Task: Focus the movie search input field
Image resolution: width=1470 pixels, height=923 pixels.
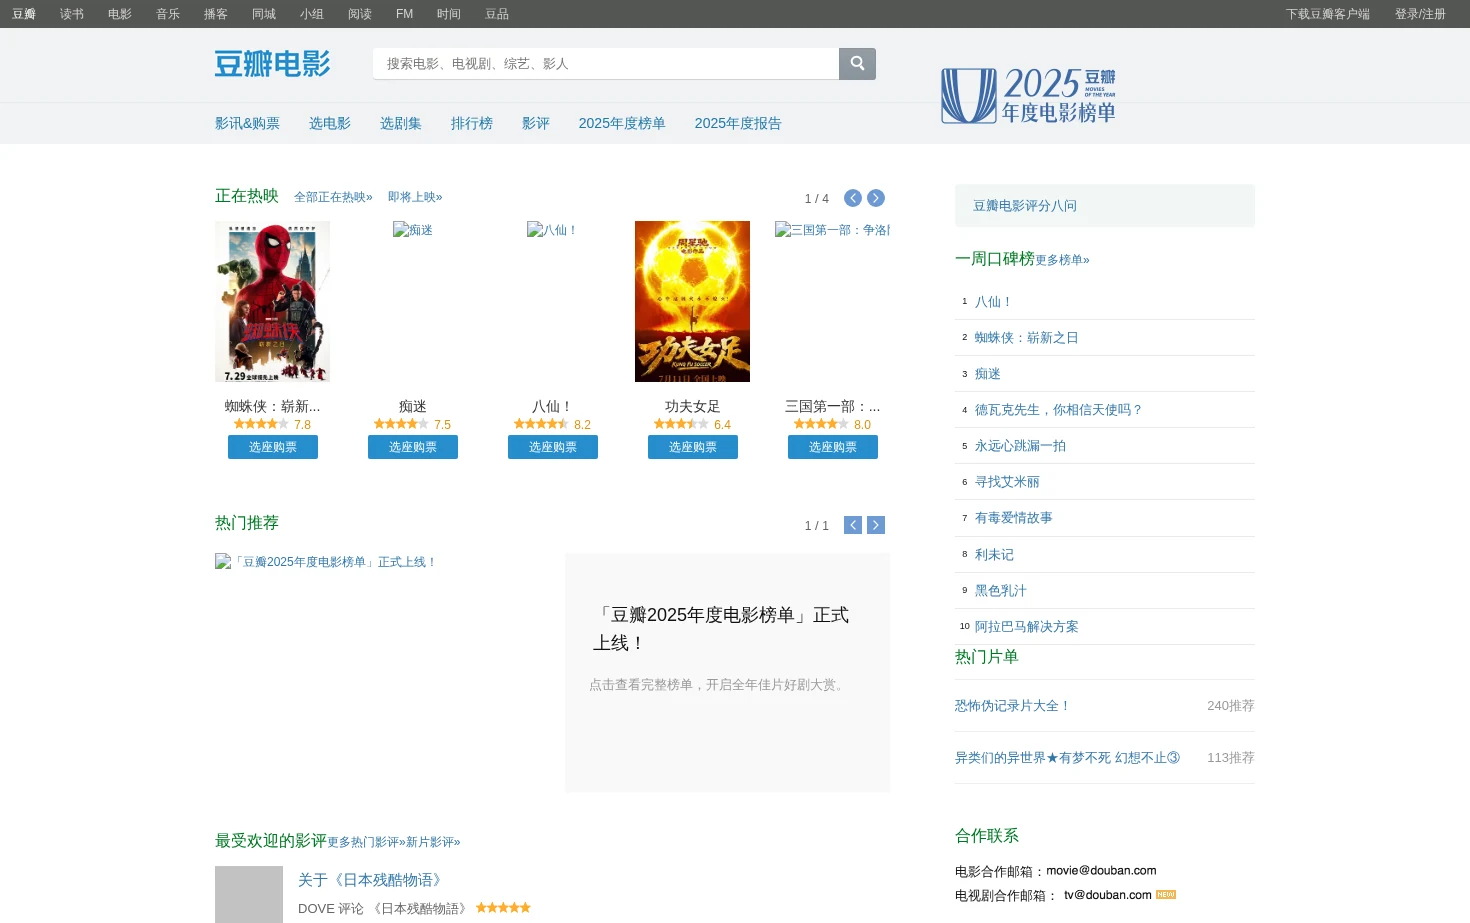Action: 606,63
